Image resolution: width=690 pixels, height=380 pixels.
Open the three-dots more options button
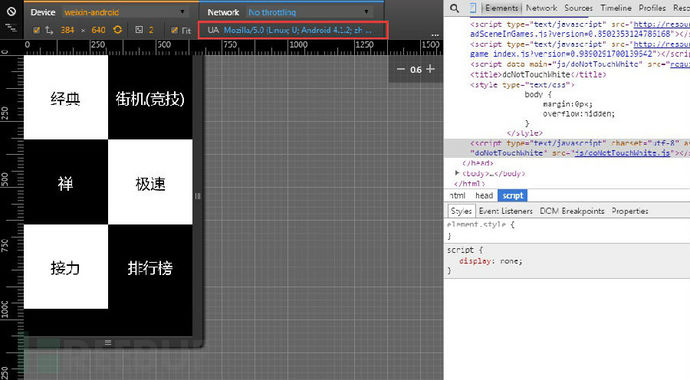click(435, 35)
